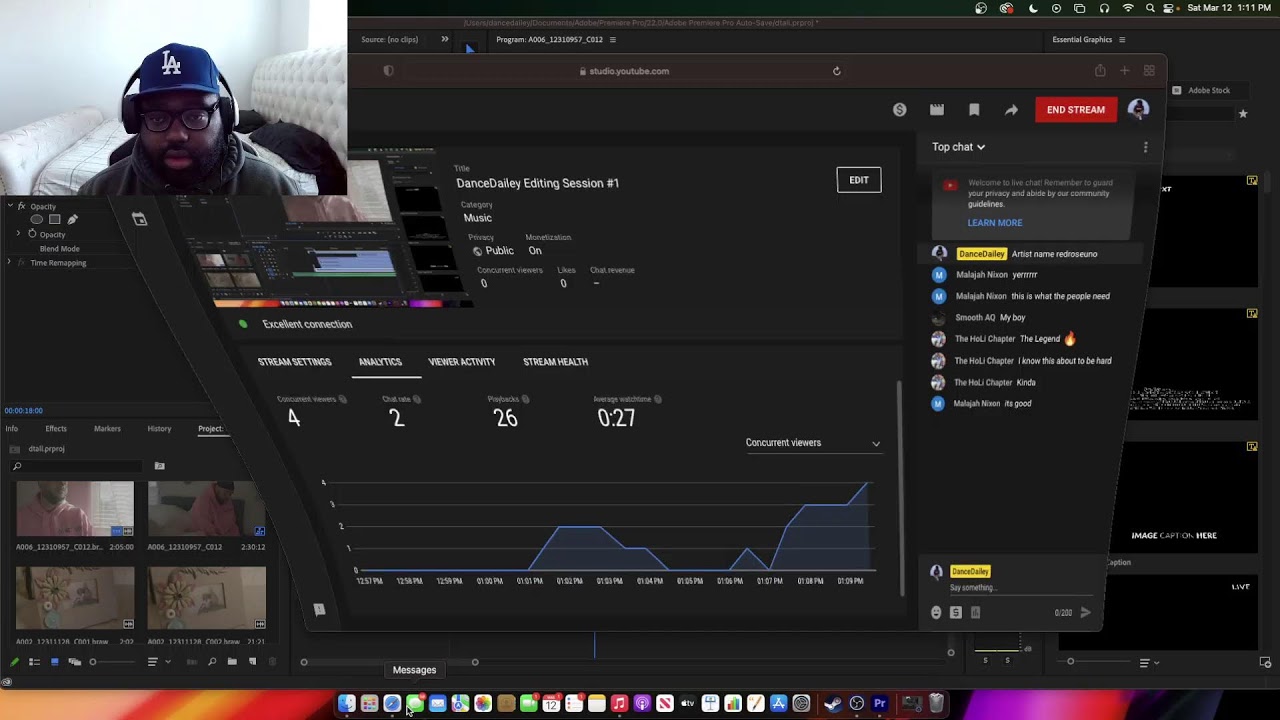Viewport: 1280px width, 720px height.
Task: Open the Markers panel tab
Action: point(107,429)
